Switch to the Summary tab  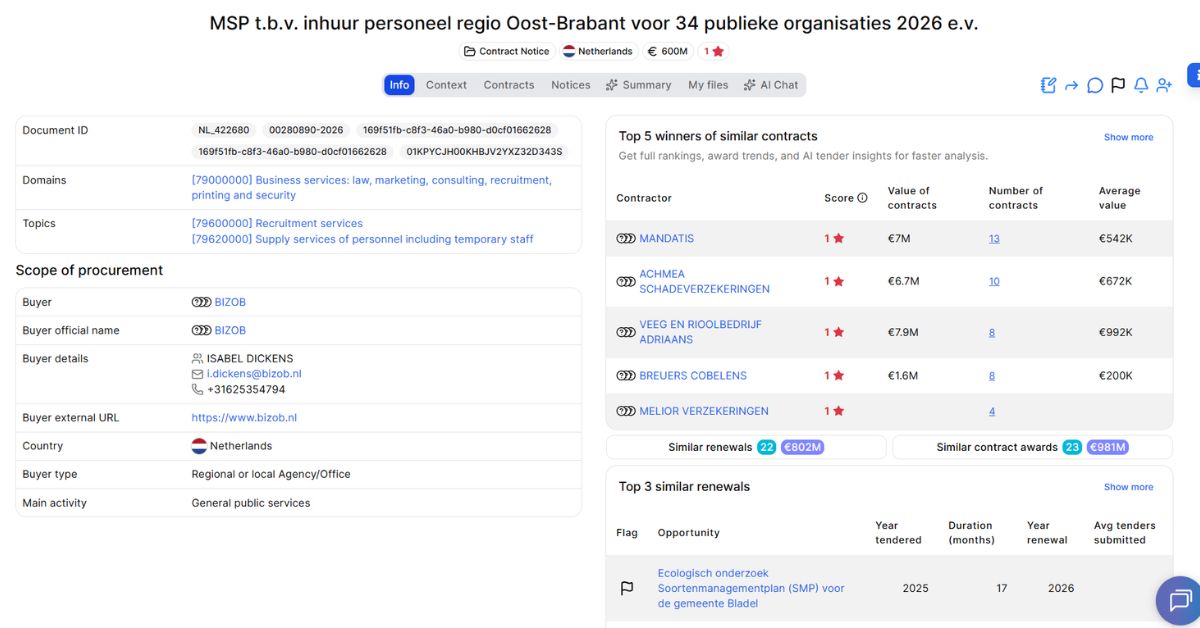click(638, 85)
